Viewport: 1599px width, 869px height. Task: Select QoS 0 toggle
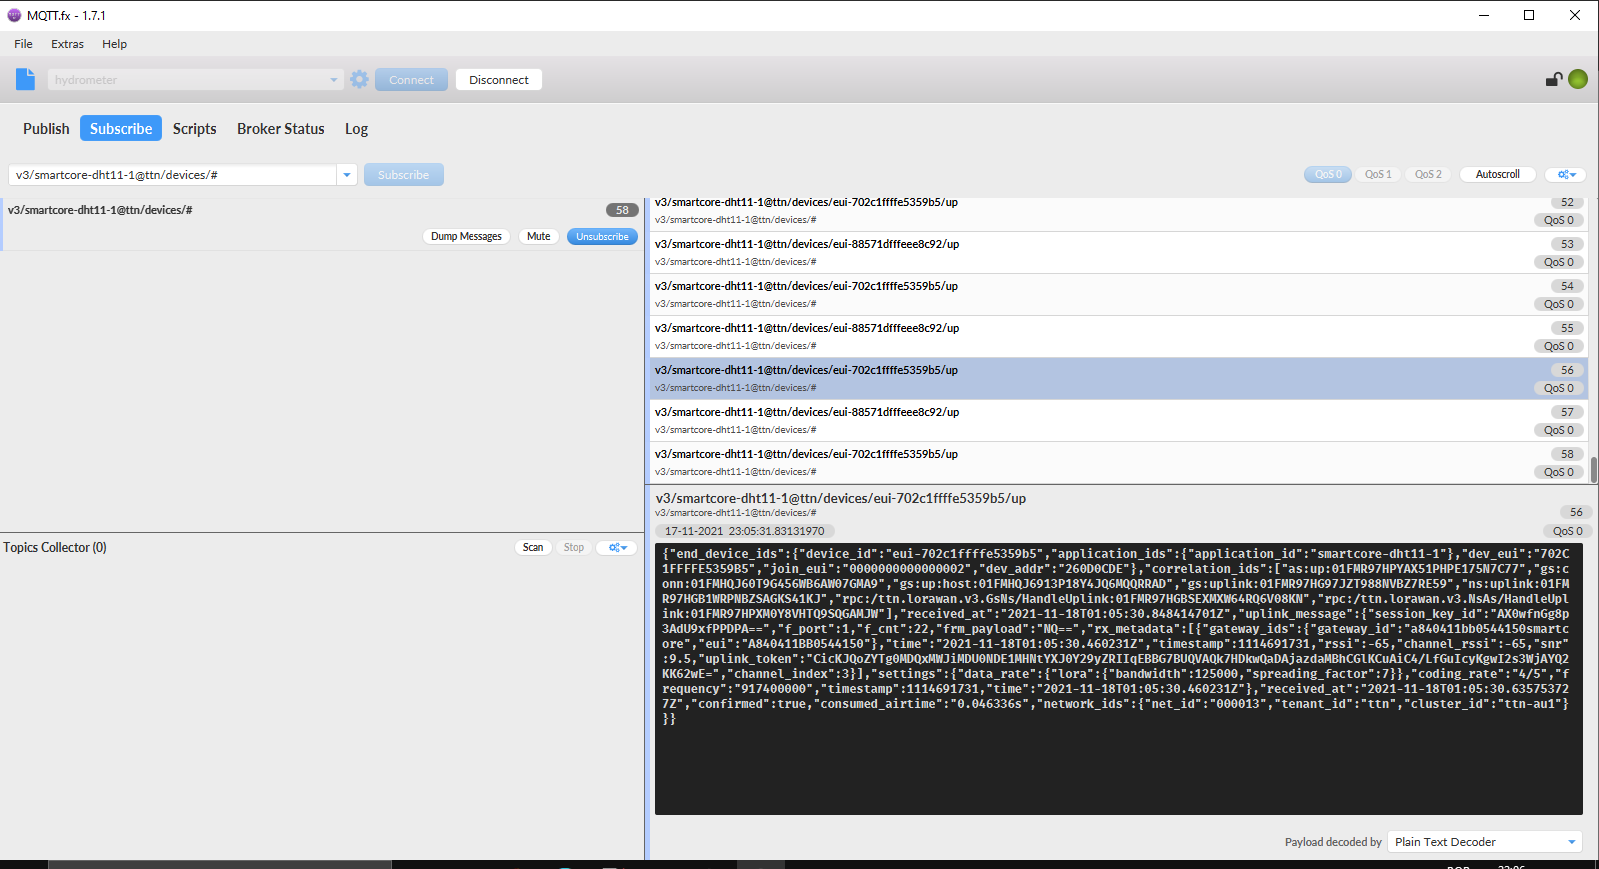click(x=1328, y=174)
